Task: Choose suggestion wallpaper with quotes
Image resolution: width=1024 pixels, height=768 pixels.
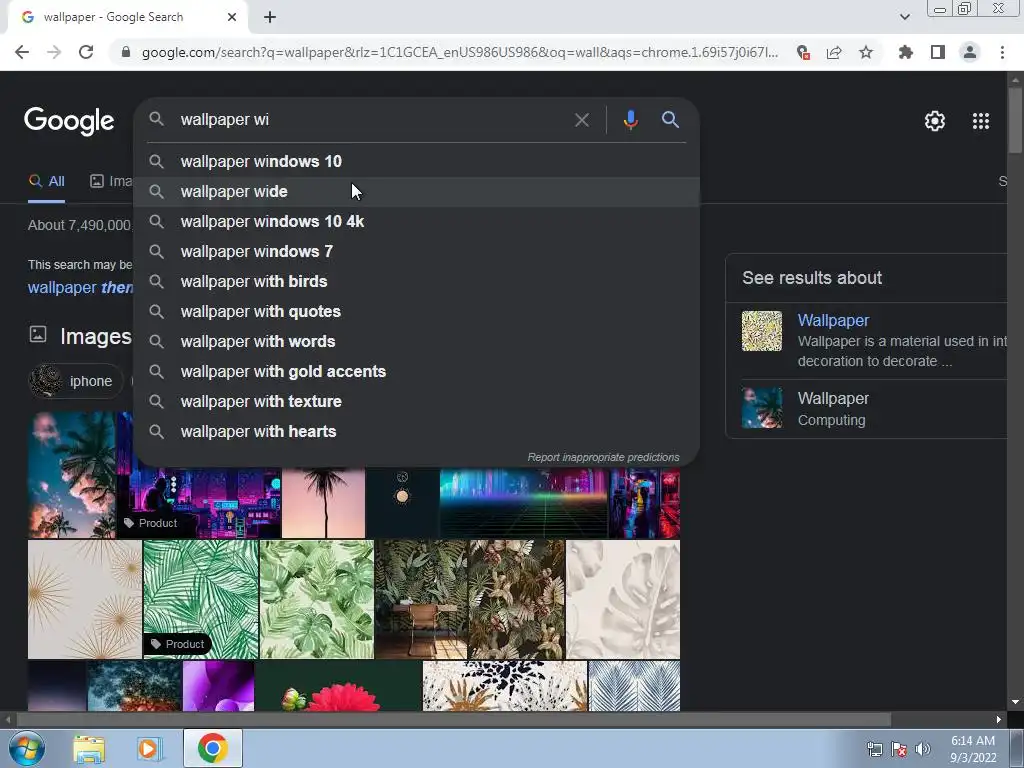Action: pos(417,312)
